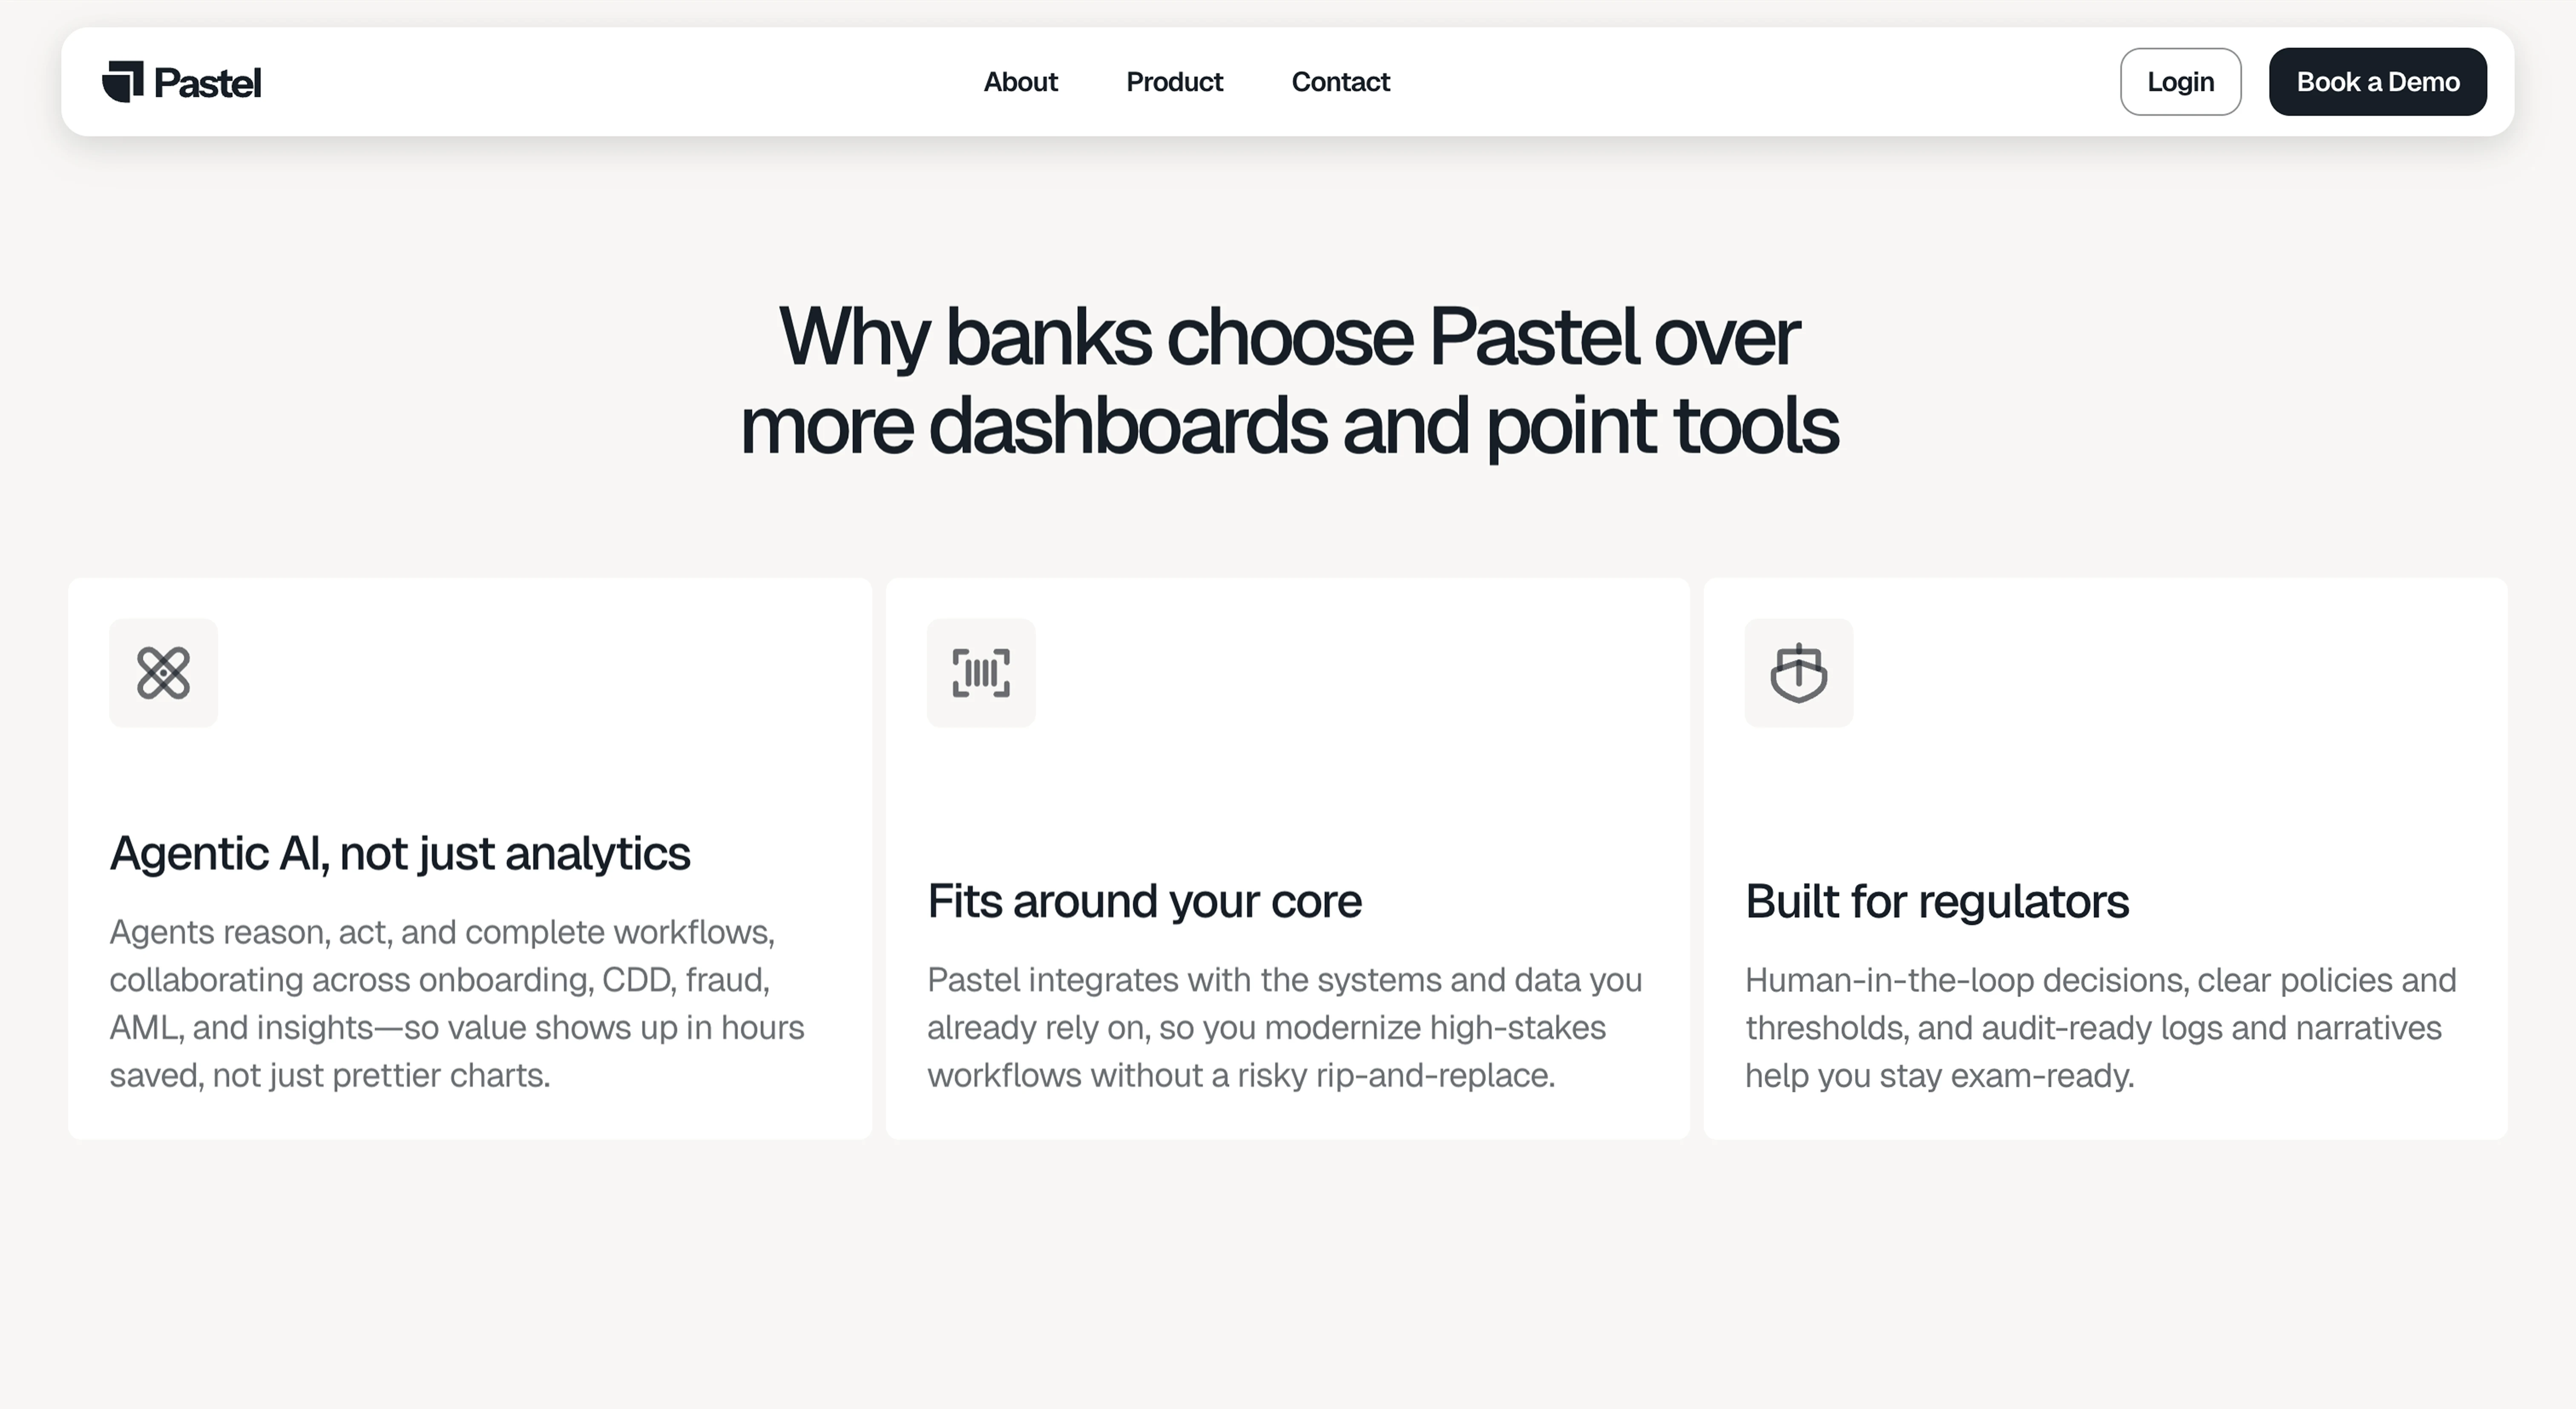This screenshot has height=1409, width=2576.
Task: Click the barcode scan icon
Action: click(981, 673)
